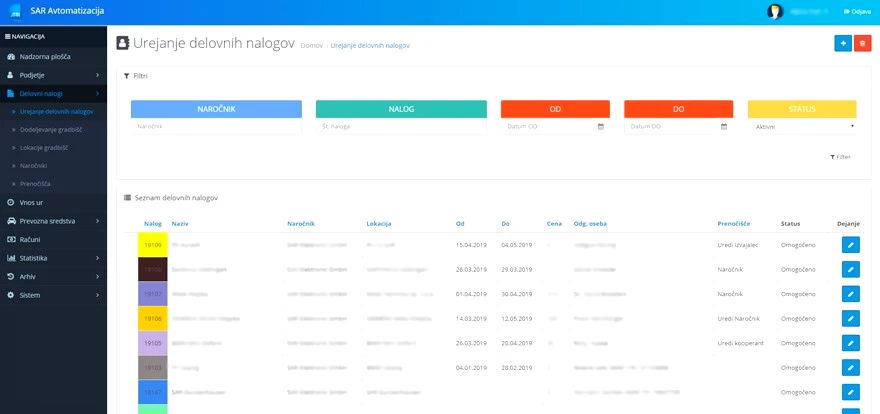Click the Računi money icon
This screenshot has width=880, height=414.
pos(11,240)
